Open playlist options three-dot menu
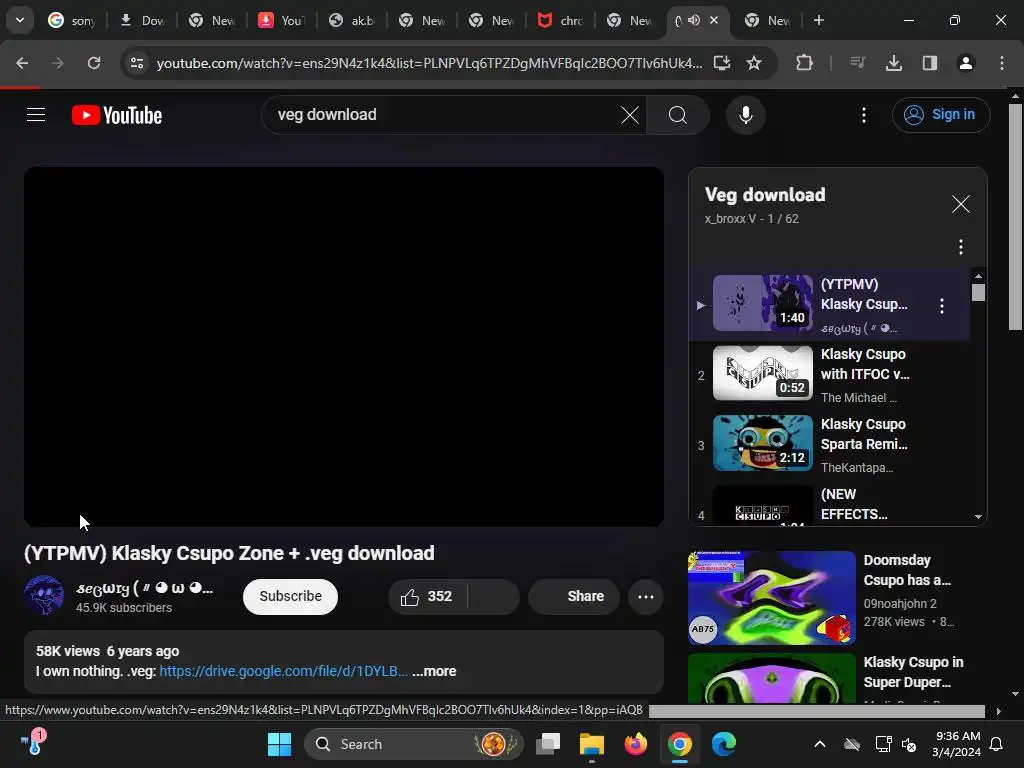 tap(960, 247)
